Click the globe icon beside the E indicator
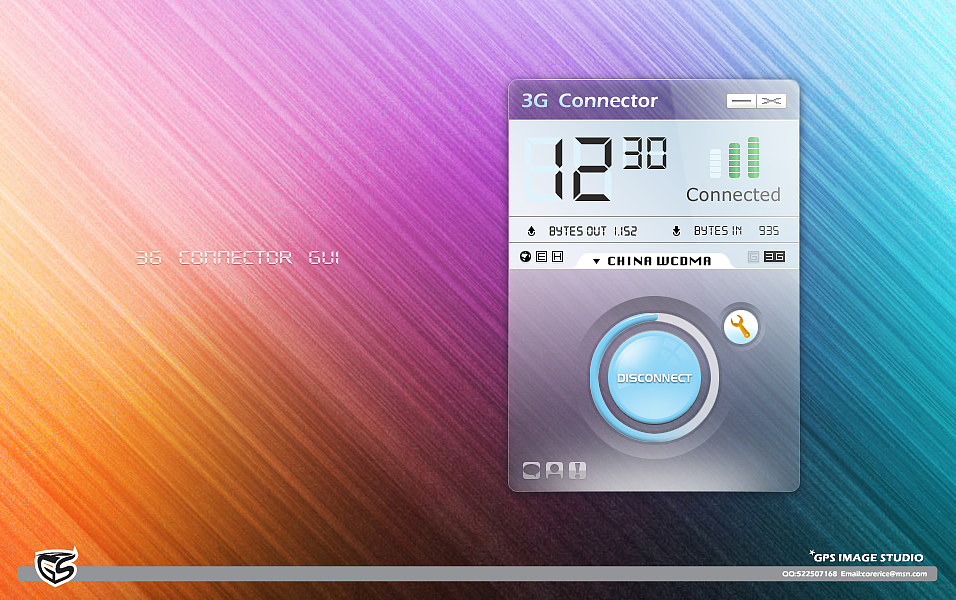The image size is (956, 600). tap(526, 257)
